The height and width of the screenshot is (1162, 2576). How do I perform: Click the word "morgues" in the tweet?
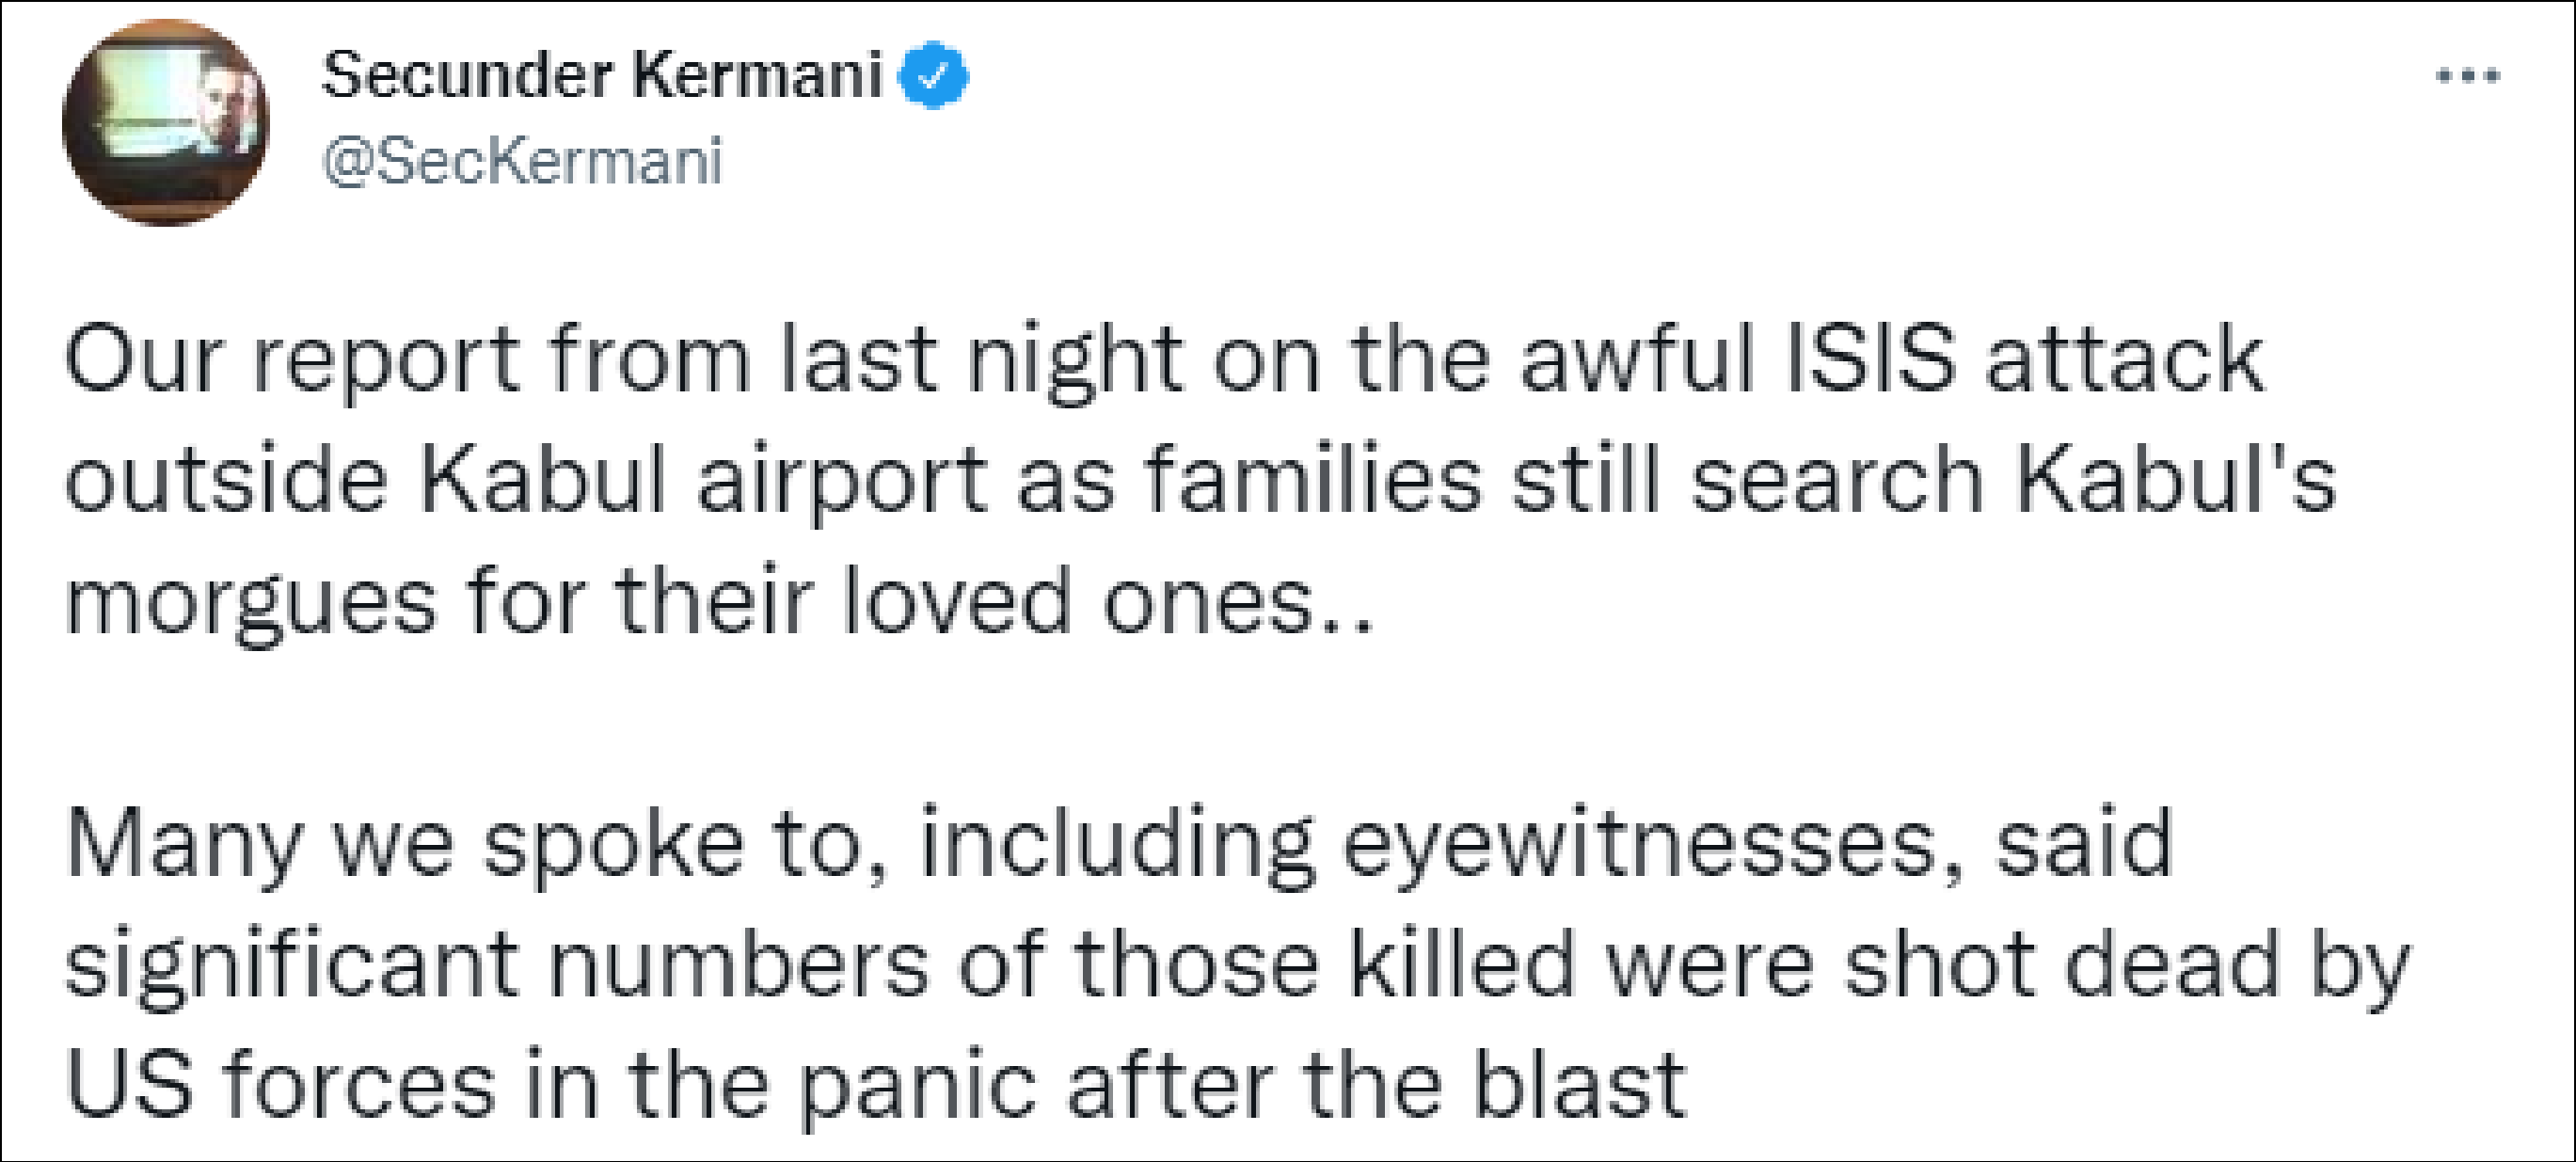pyautogui.click(x=250, y=604)
